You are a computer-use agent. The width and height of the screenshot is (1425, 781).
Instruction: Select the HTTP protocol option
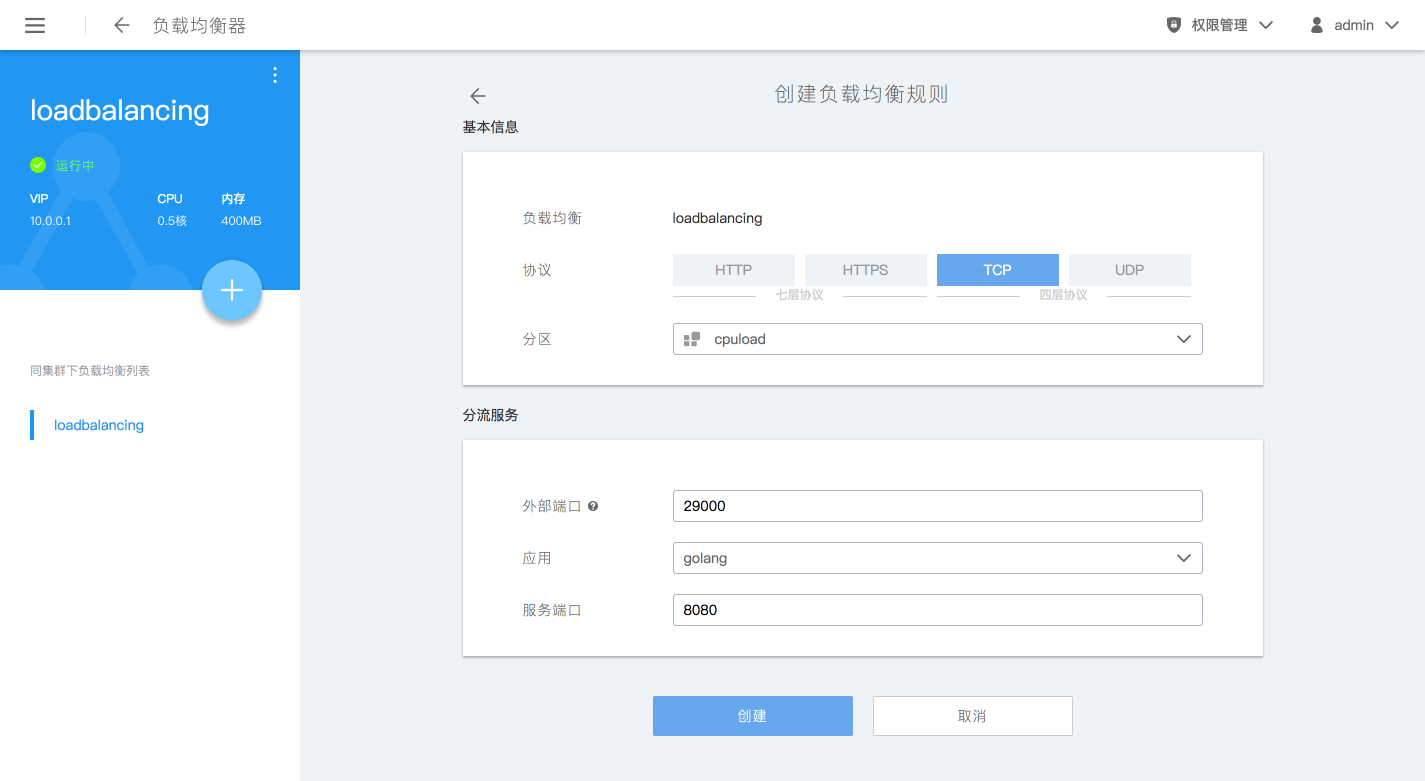(x=733, y=270)
